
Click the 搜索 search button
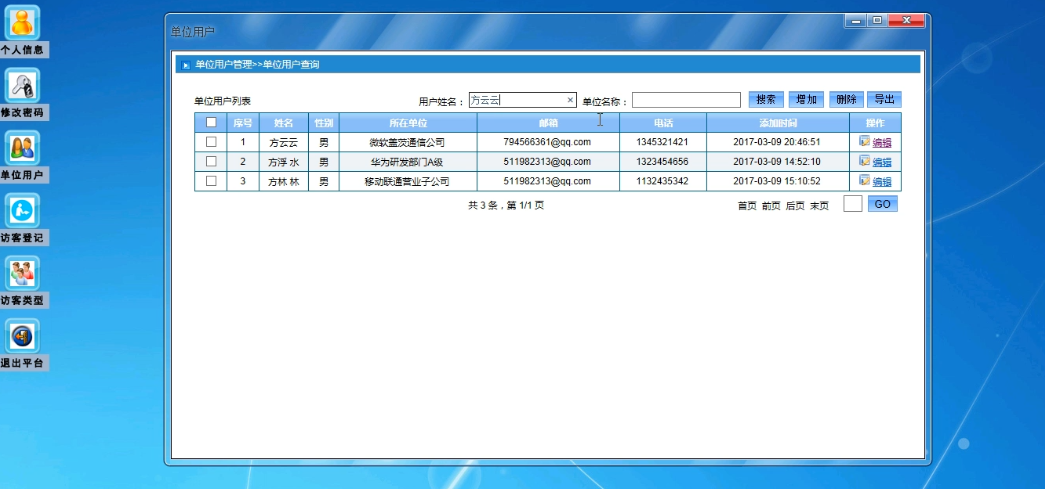[766, 99]
